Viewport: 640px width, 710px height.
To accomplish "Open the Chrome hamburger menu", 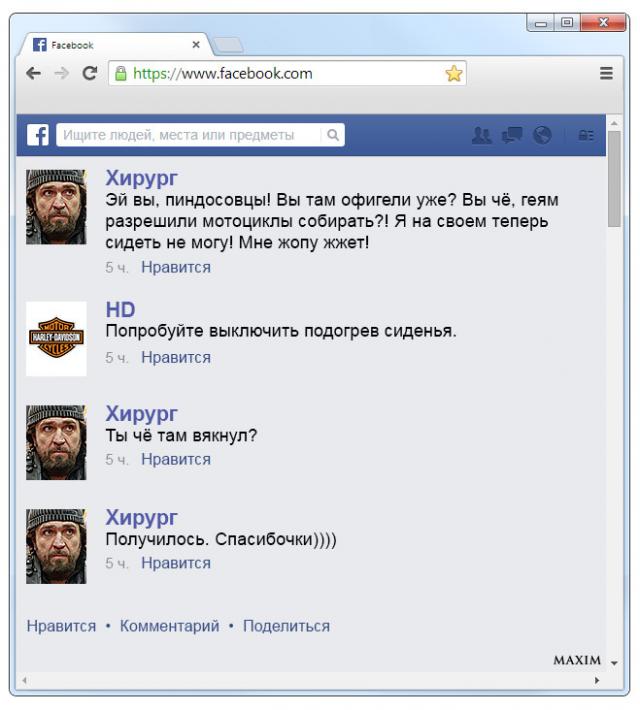I will pos(606,73).
